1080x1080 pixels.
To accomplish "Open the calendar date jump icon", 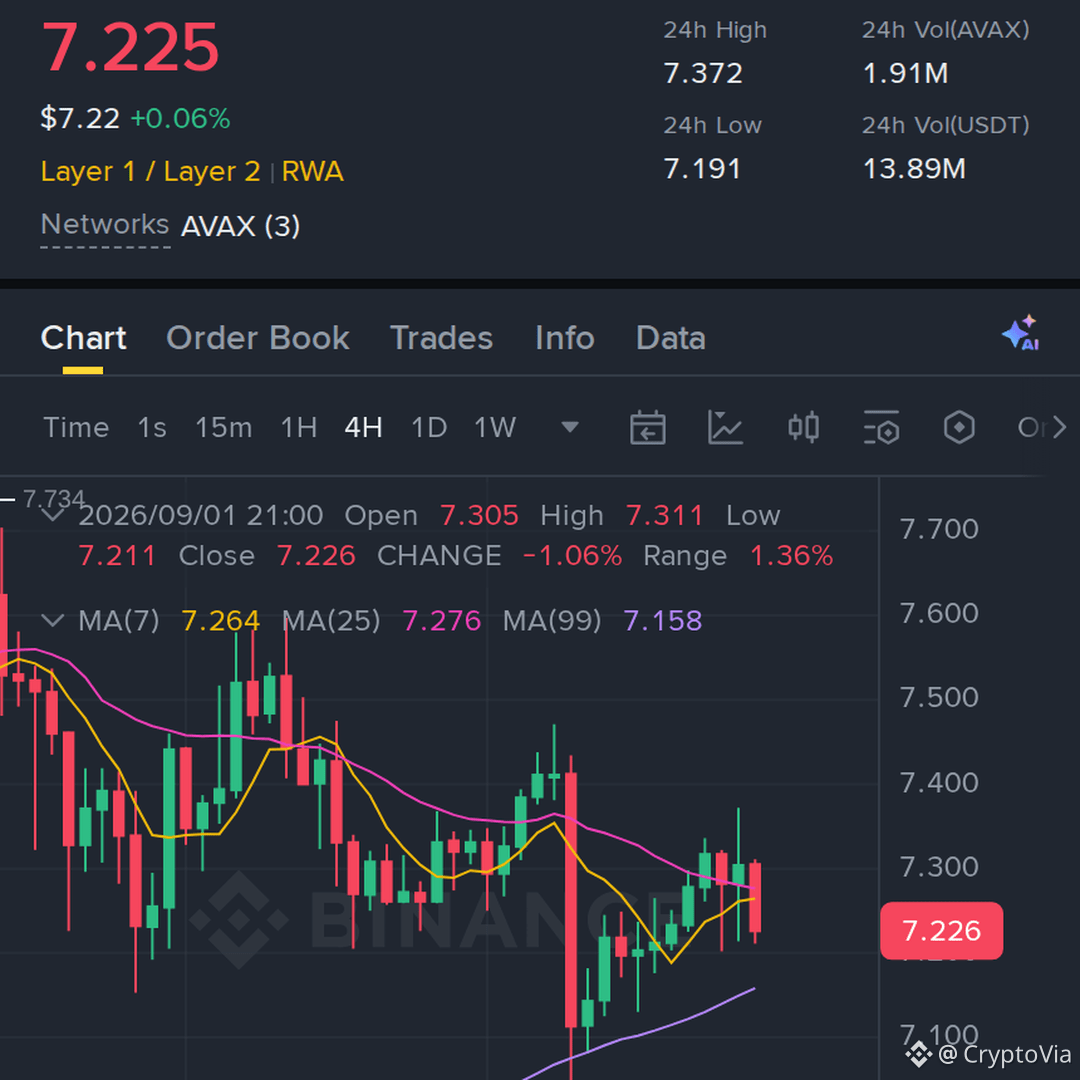I will (x=647, y=428).
